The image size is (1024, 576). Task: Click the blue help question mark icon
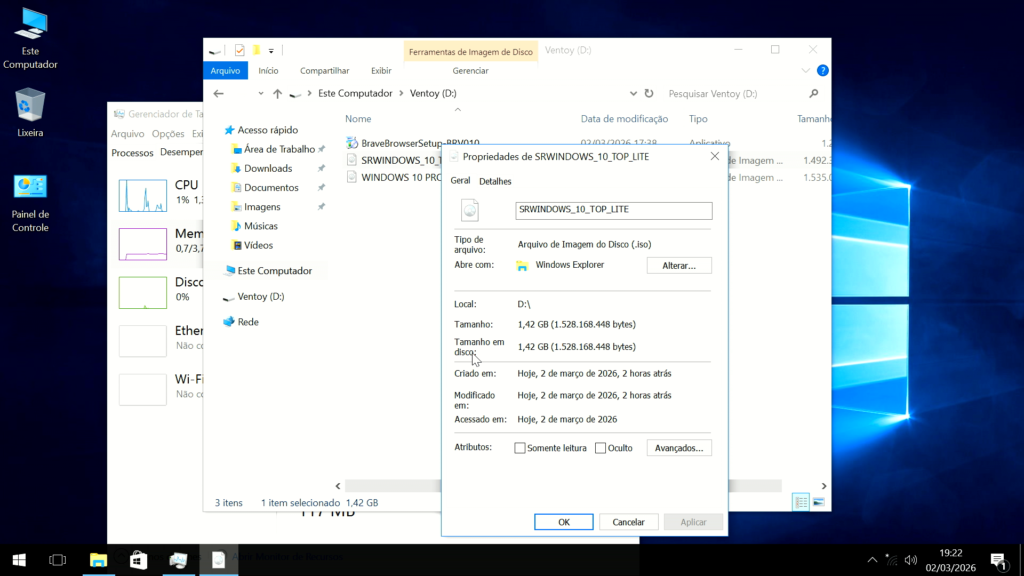[822, 71]
